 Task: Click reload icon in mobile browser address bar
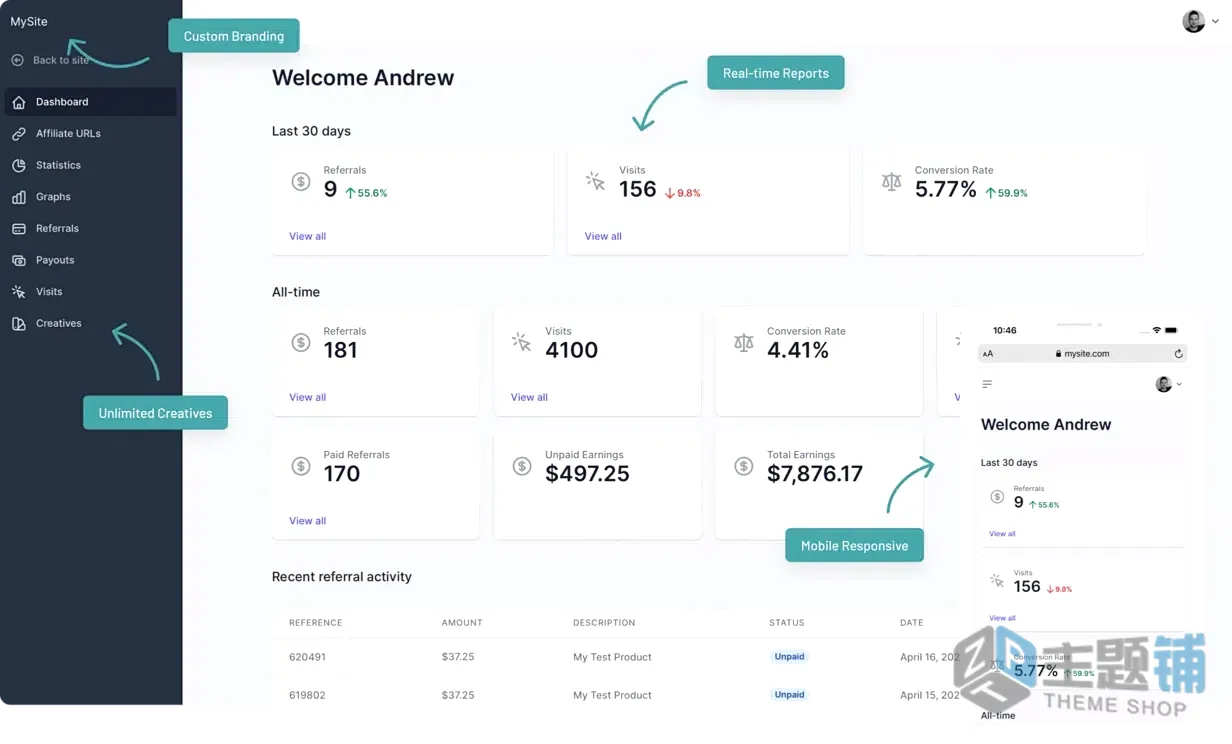[1179, 354]
